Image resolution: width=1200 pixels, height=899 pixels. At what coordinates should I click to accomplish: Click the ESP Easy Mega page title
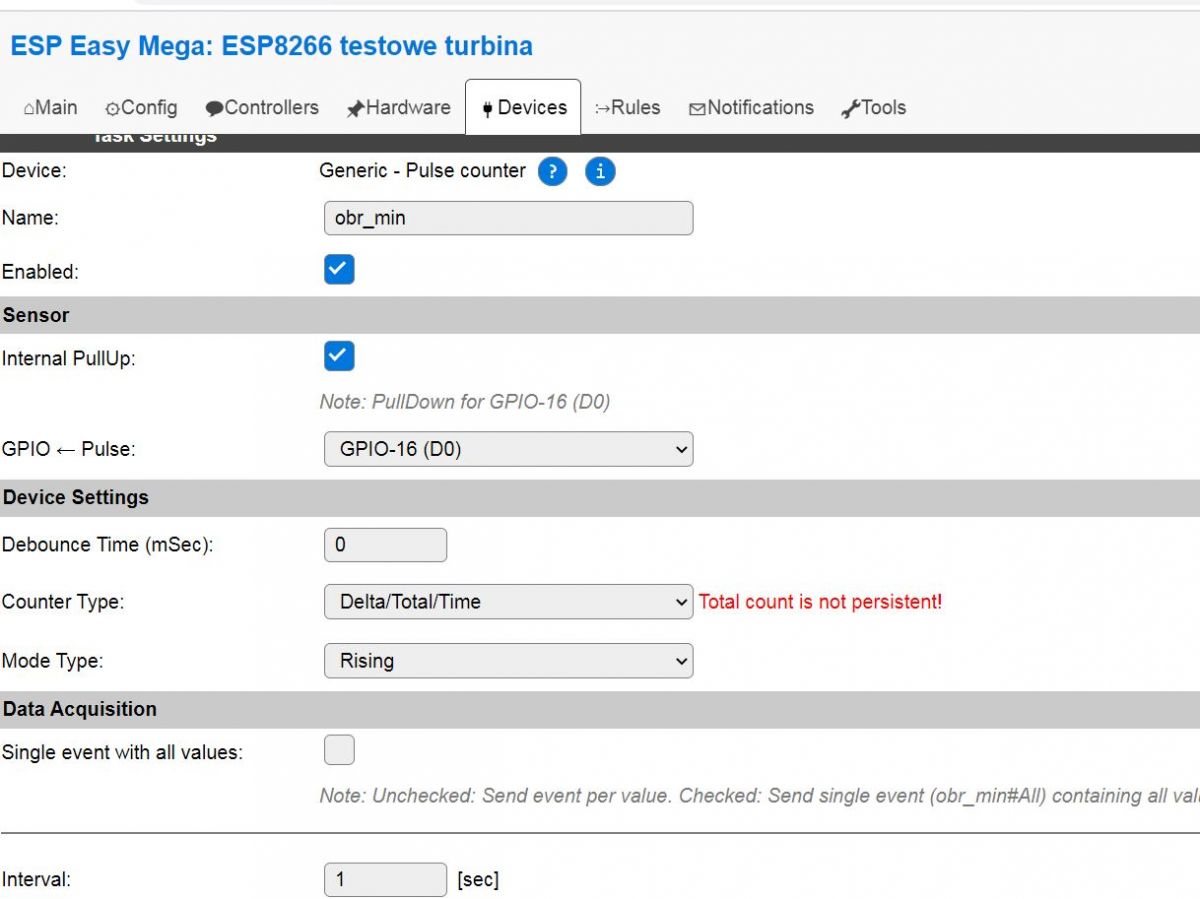click(271, 46)
